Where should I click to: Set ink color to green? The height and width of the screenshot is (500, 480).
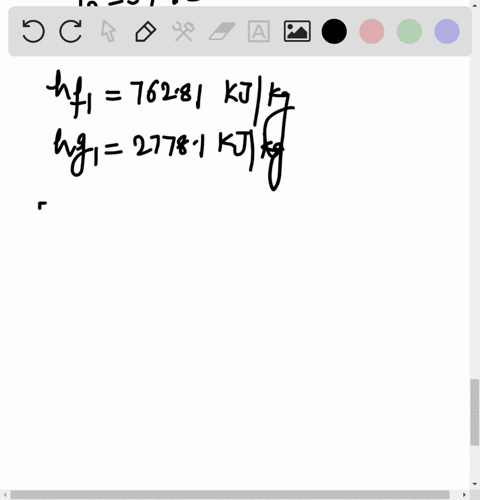click(x=409, y=31)
